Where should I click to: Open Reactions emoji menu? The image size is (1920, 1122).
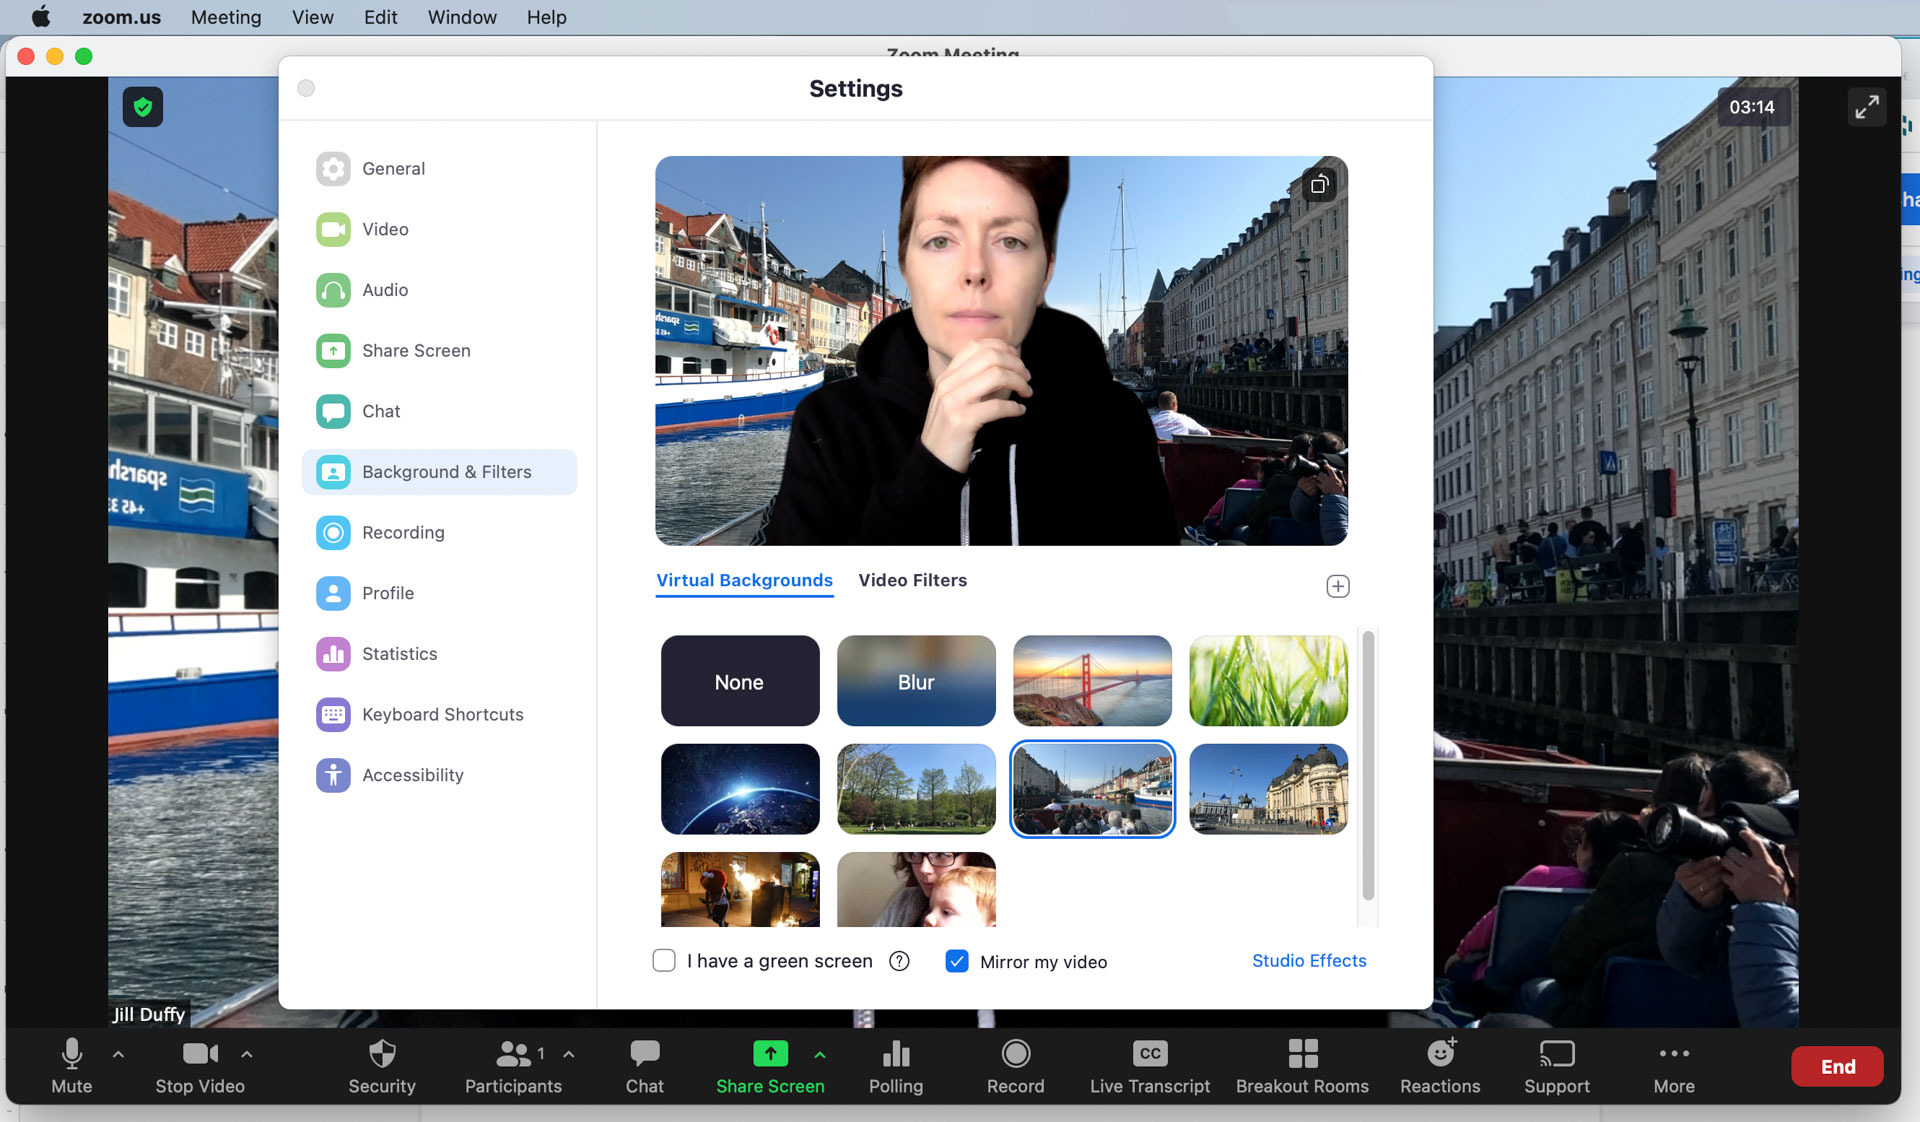pos(1440,1066)
